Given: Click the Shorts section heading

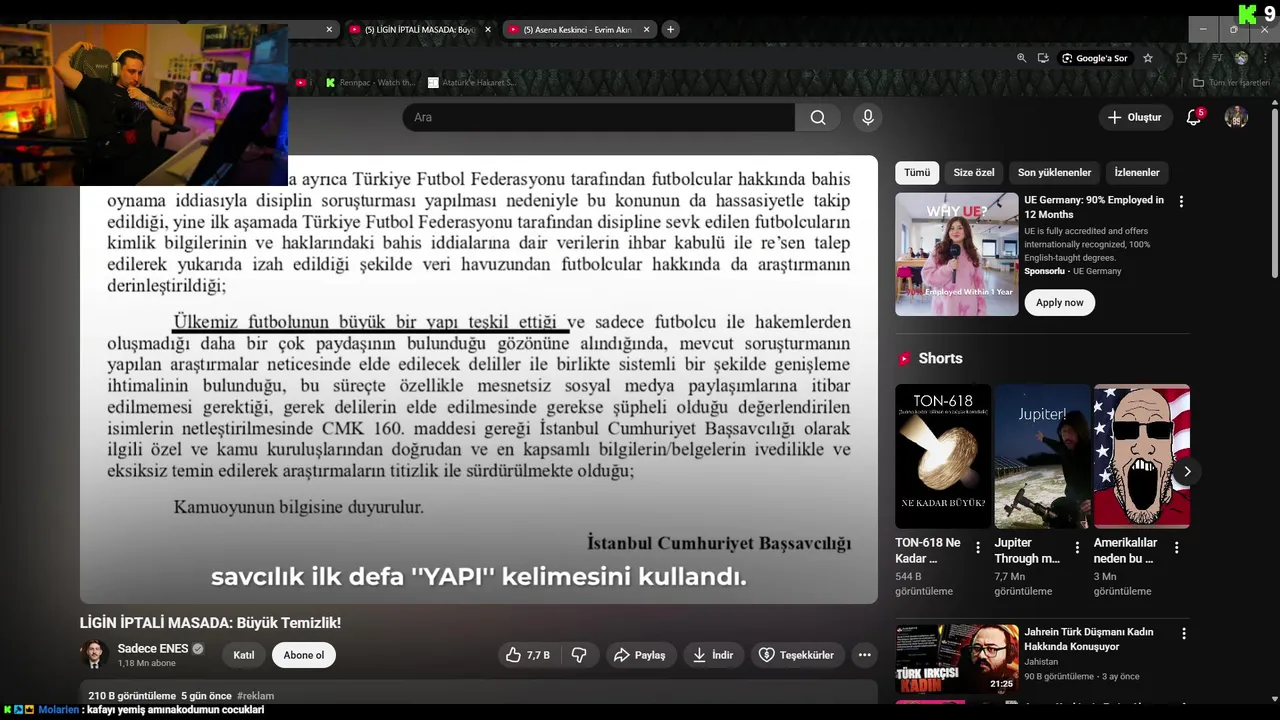Looking at the screenshot, I should tap(940, 358).
